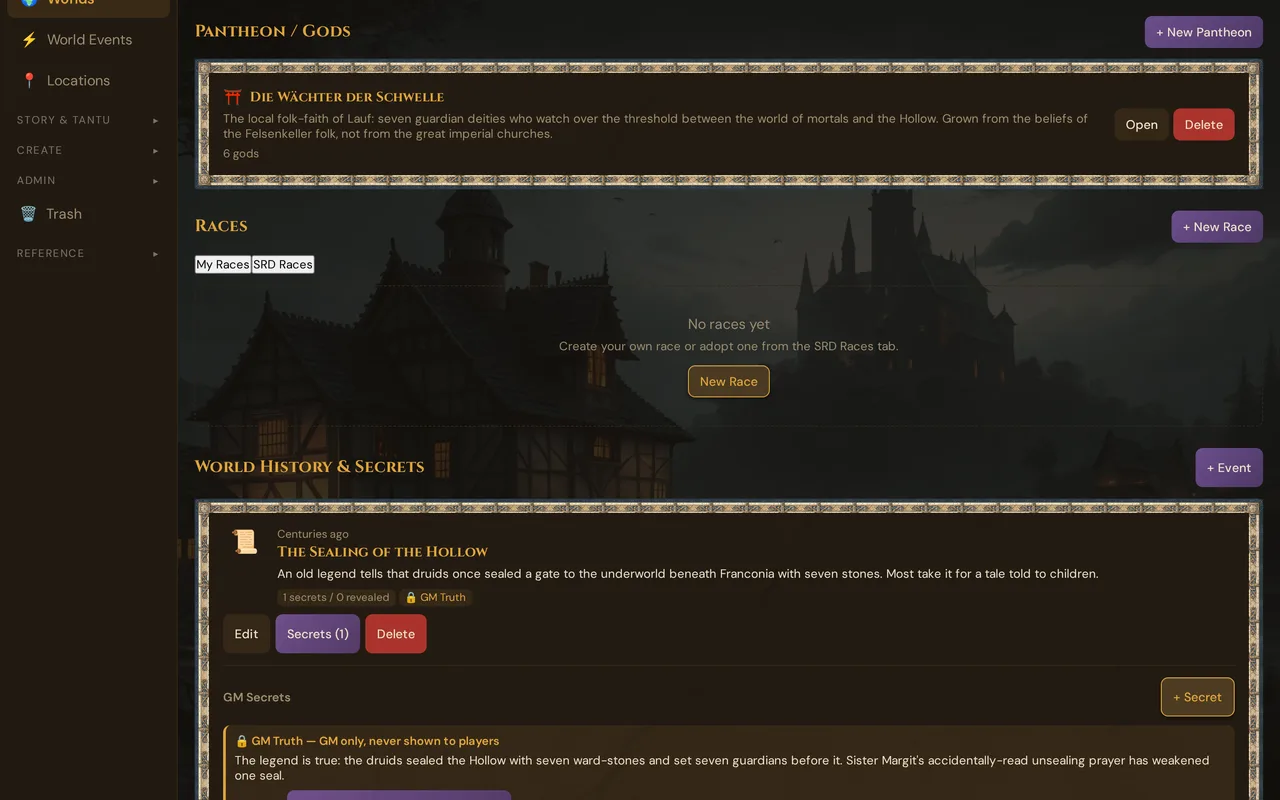Viewport: 1280px width, 800px height.
Task: Open Die Wächter der Schwelle pantheon
Action: coord(1141,125)
